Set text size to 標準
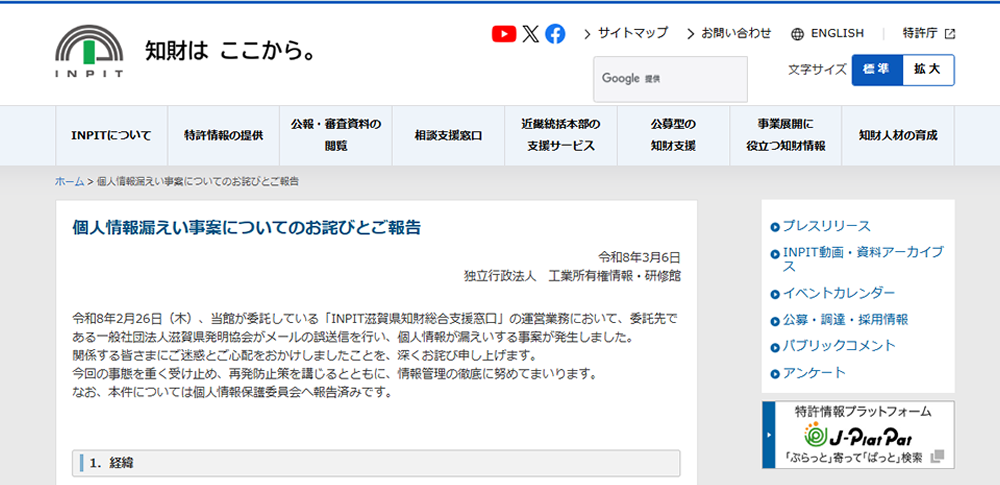 (876, 70)
